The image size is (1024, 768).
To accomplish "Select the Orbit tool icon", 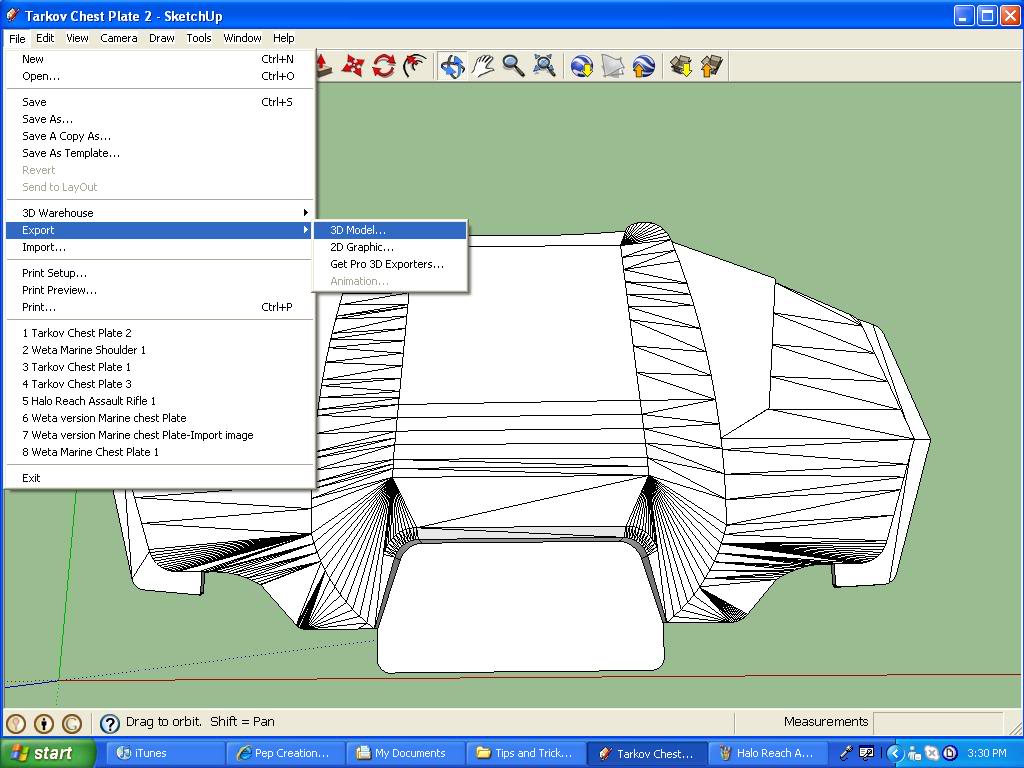I will click(x=453, y=65).
